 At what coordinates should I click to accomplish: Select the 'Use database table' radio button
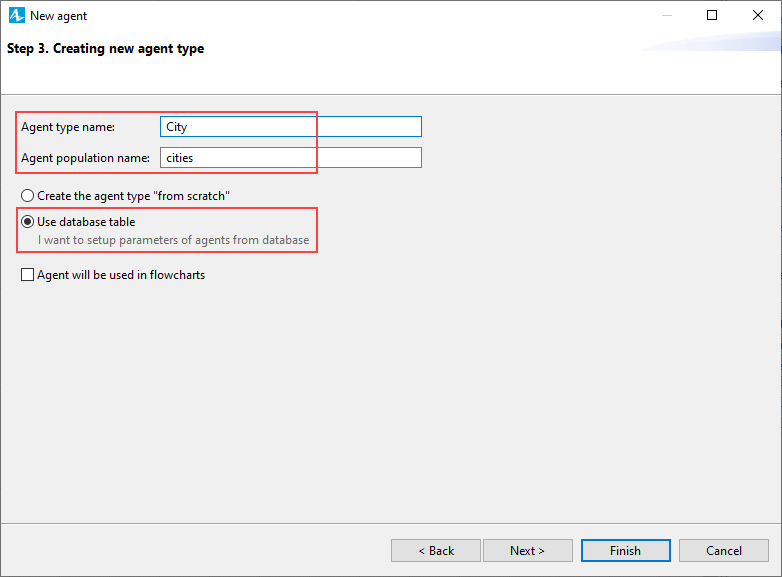pyautogui.click(x=27, y=221)
